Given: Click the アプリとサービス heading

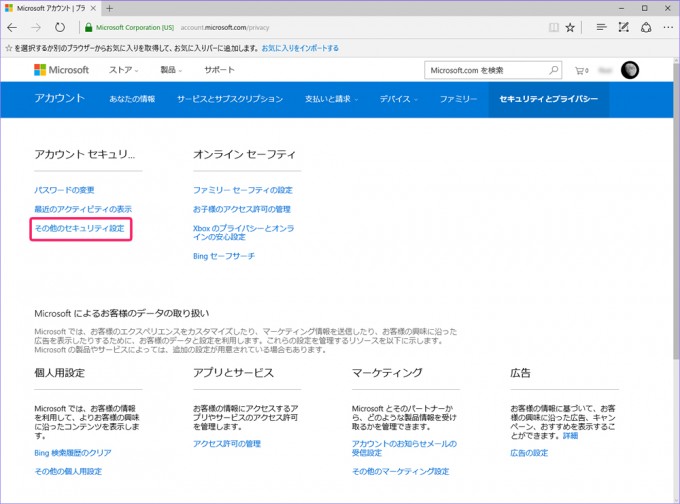Looking at the screenshot, I should [233, 373].
